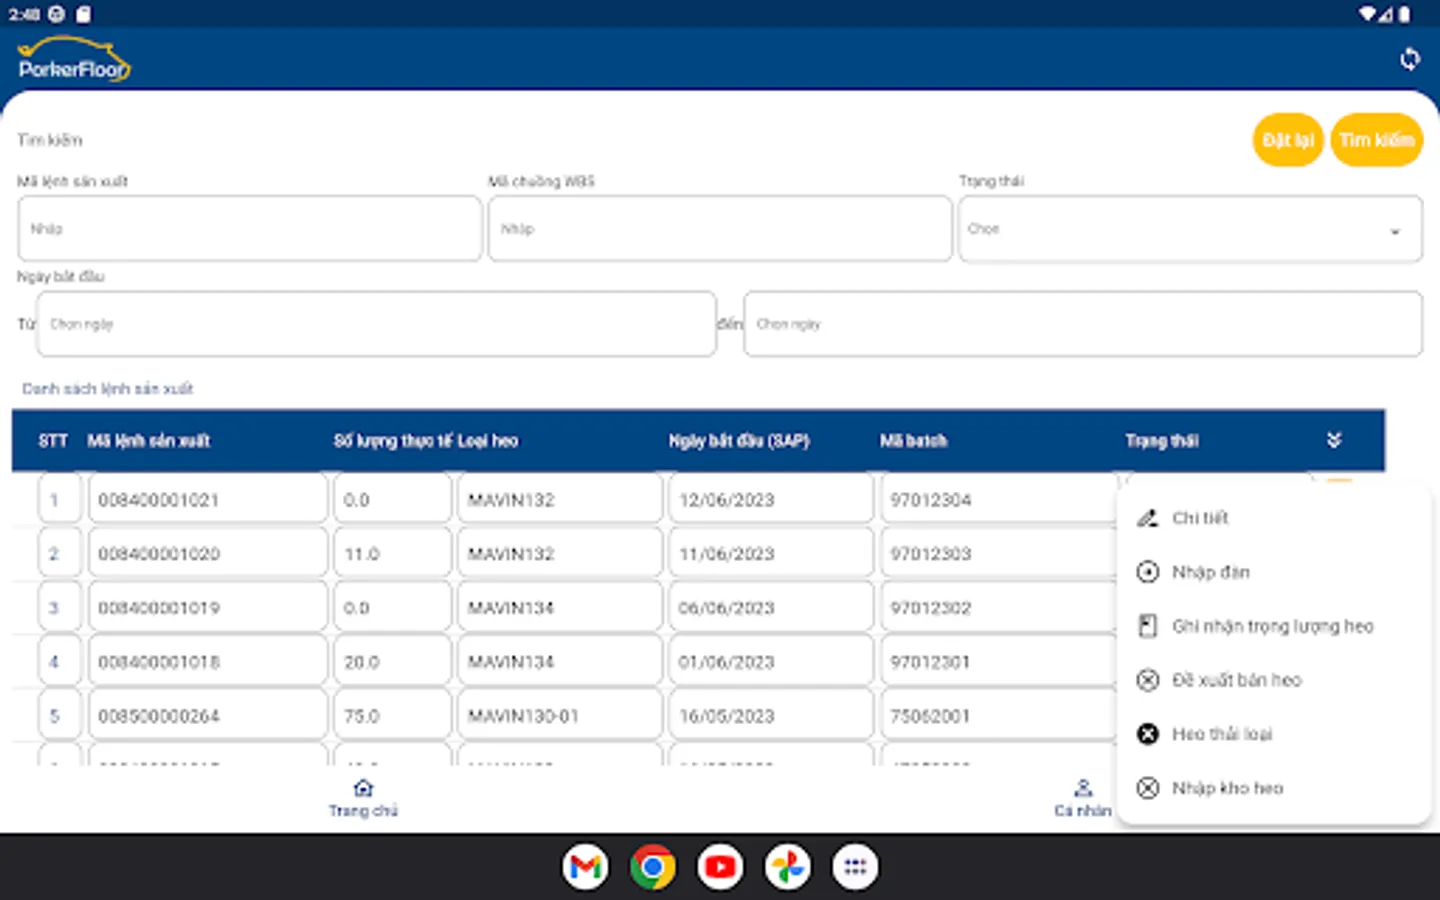
Task: Open the đến end date picker
Action: coord(1083,324)
